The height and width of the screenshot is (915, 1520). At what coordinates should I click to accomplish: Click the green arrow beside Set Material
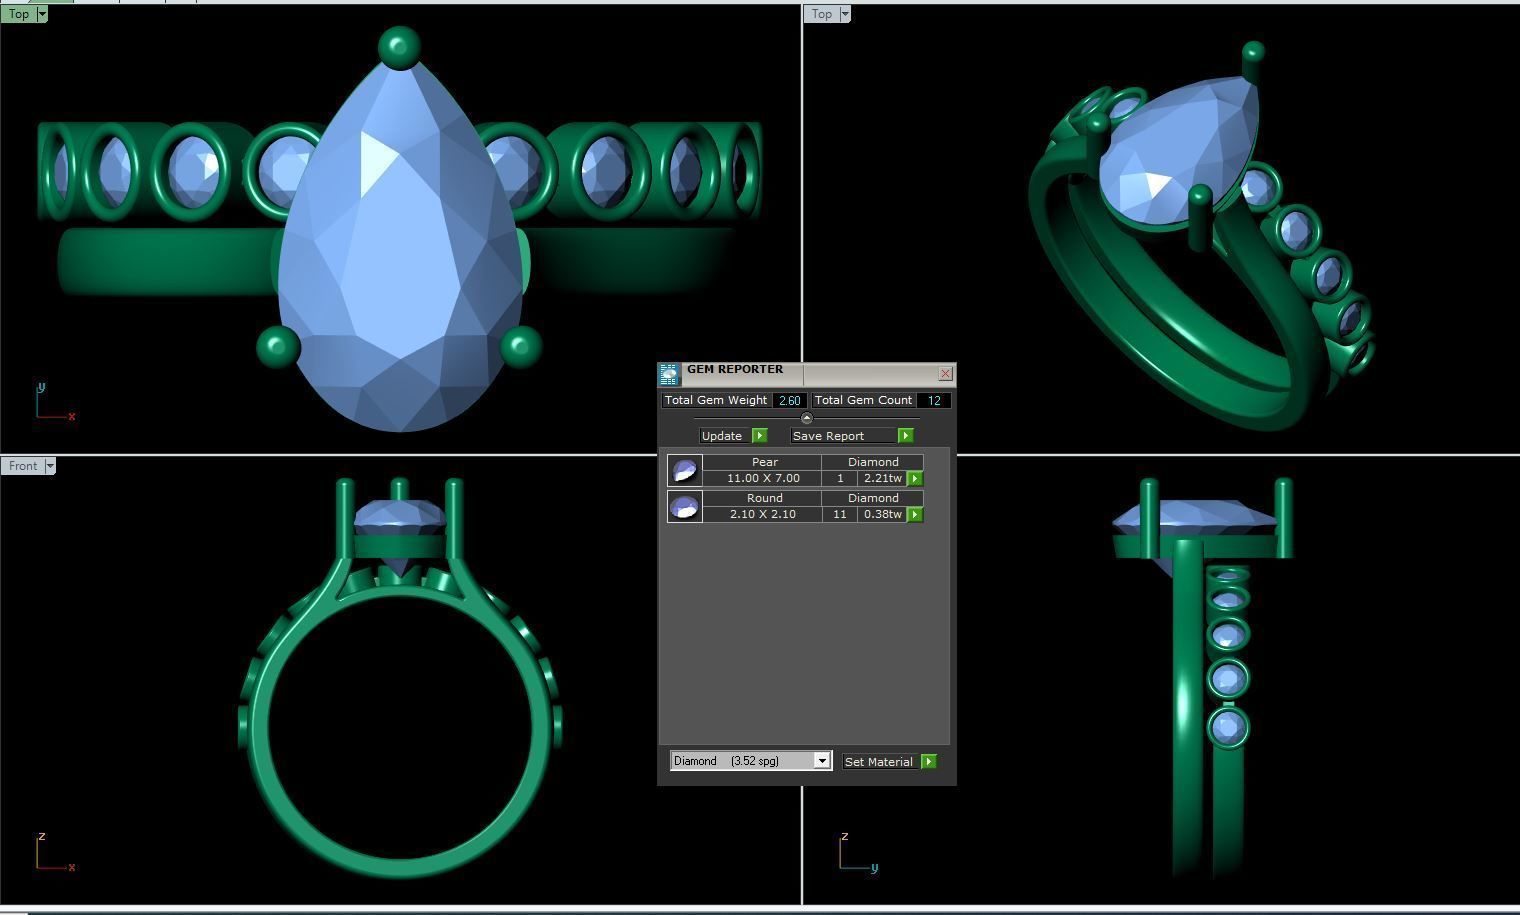pos(929,762)
